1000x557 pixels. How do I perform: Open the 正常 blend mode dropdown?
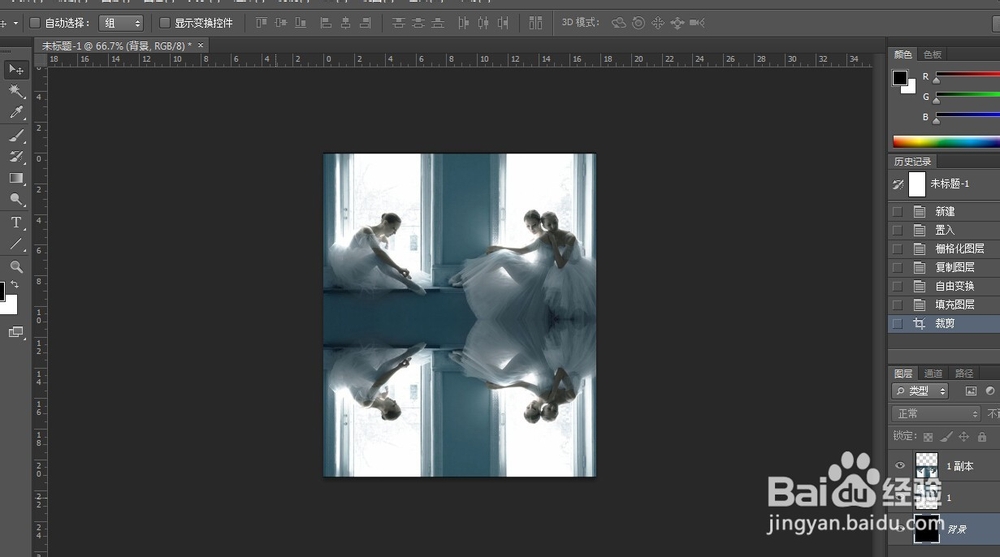pos(935,414)
